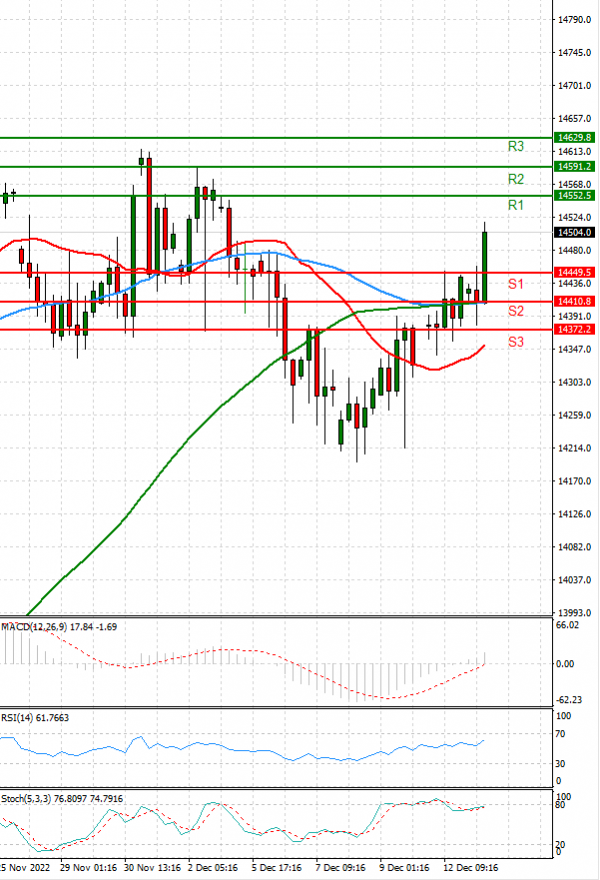Select the 14591.2 green price tag

(x=574, y=167)
